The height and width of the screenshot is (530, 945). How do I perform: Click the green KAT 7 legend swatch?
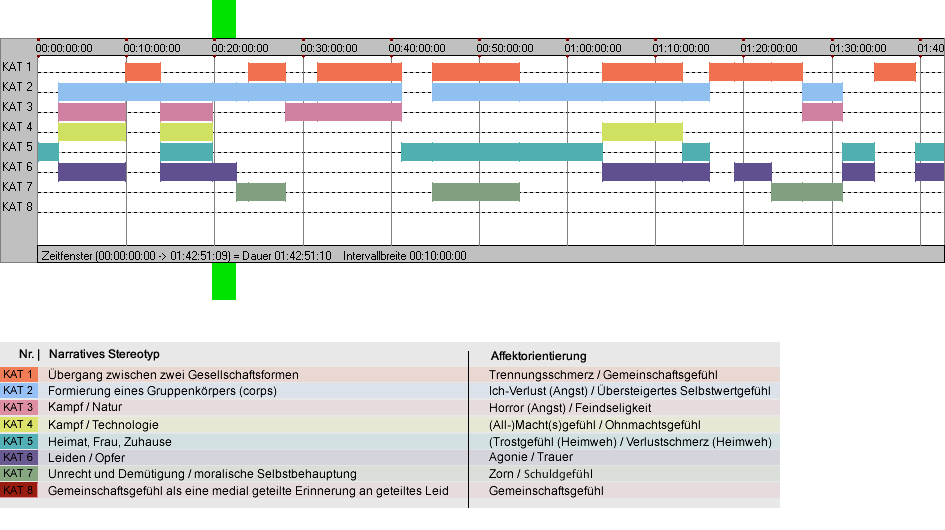tap(19, 473)
